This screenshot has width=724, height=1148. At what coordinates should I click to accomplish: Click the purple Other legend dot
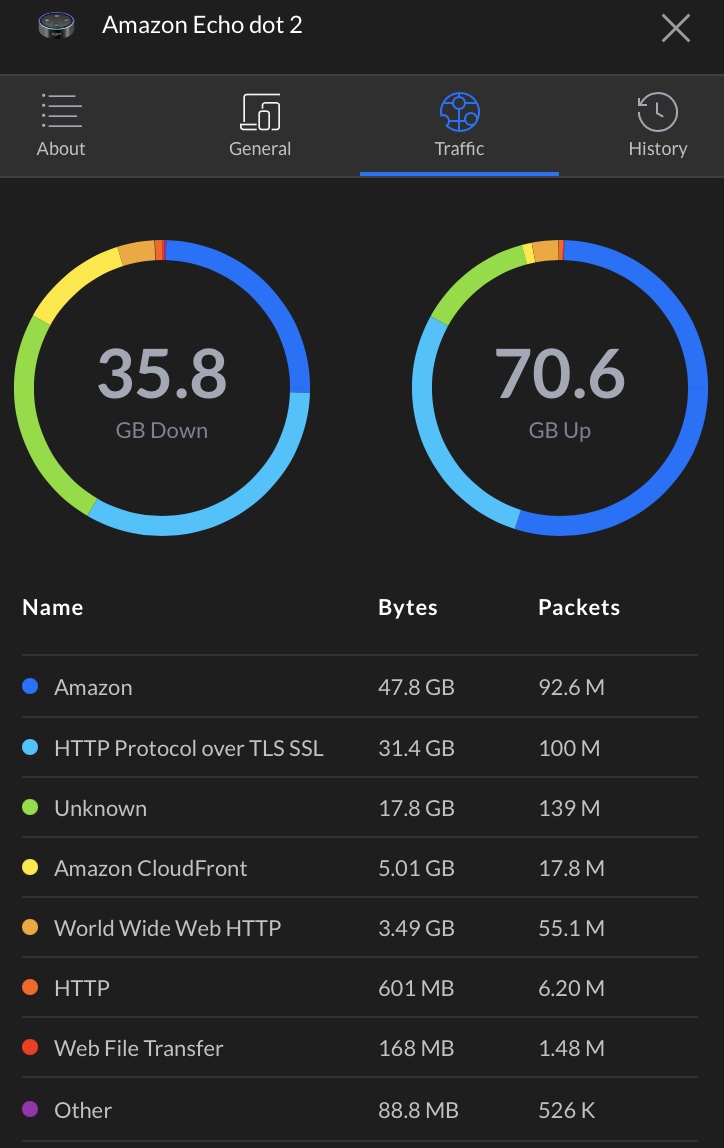click(x=30, y=1108)
